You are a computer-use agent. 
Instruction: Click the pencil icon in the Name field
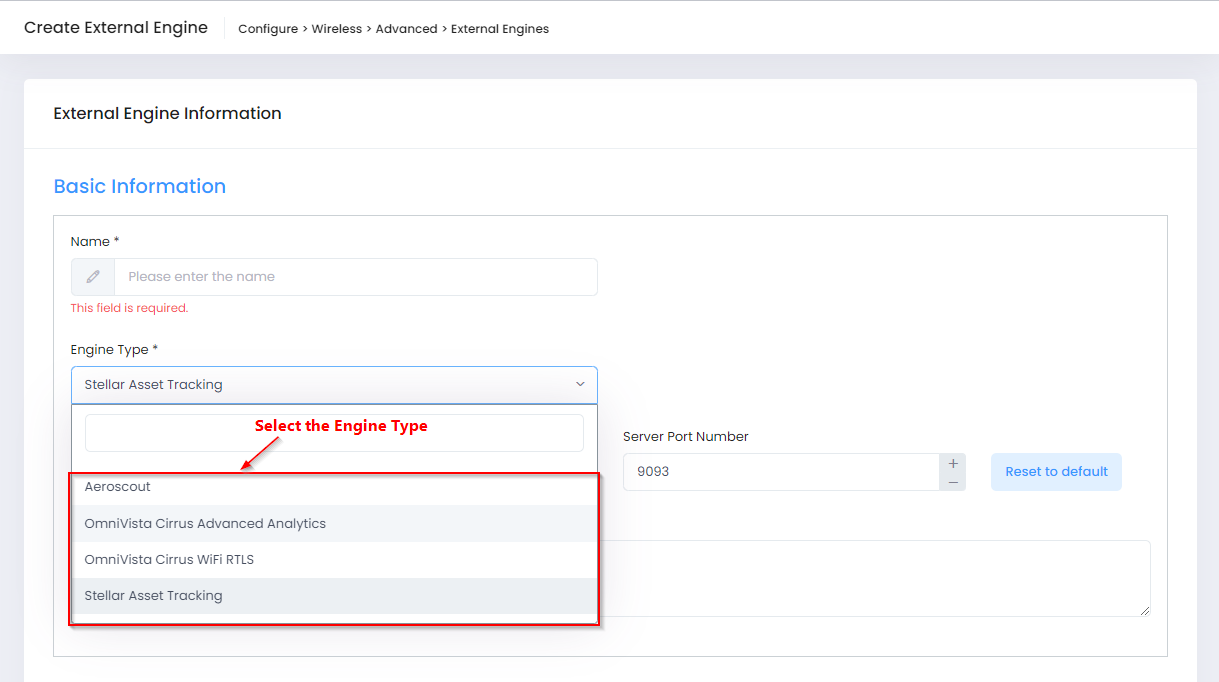[x=93, y=277]
